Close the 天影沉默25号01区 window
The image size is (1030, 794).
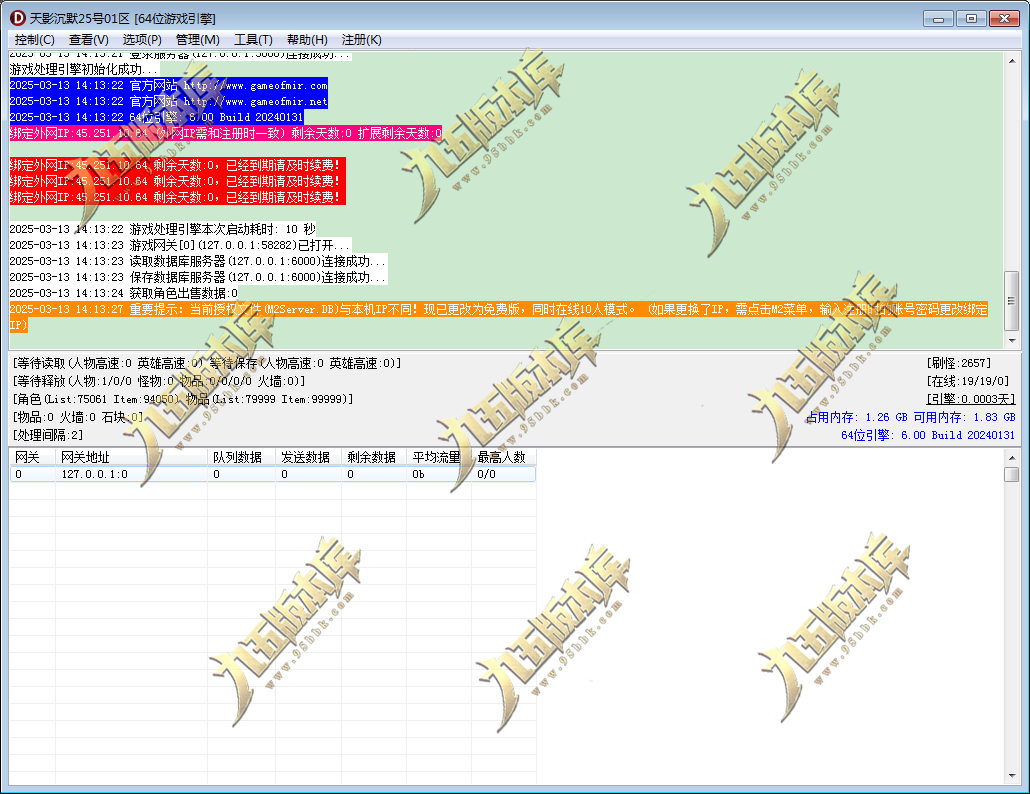click(x=1004, y=18)
